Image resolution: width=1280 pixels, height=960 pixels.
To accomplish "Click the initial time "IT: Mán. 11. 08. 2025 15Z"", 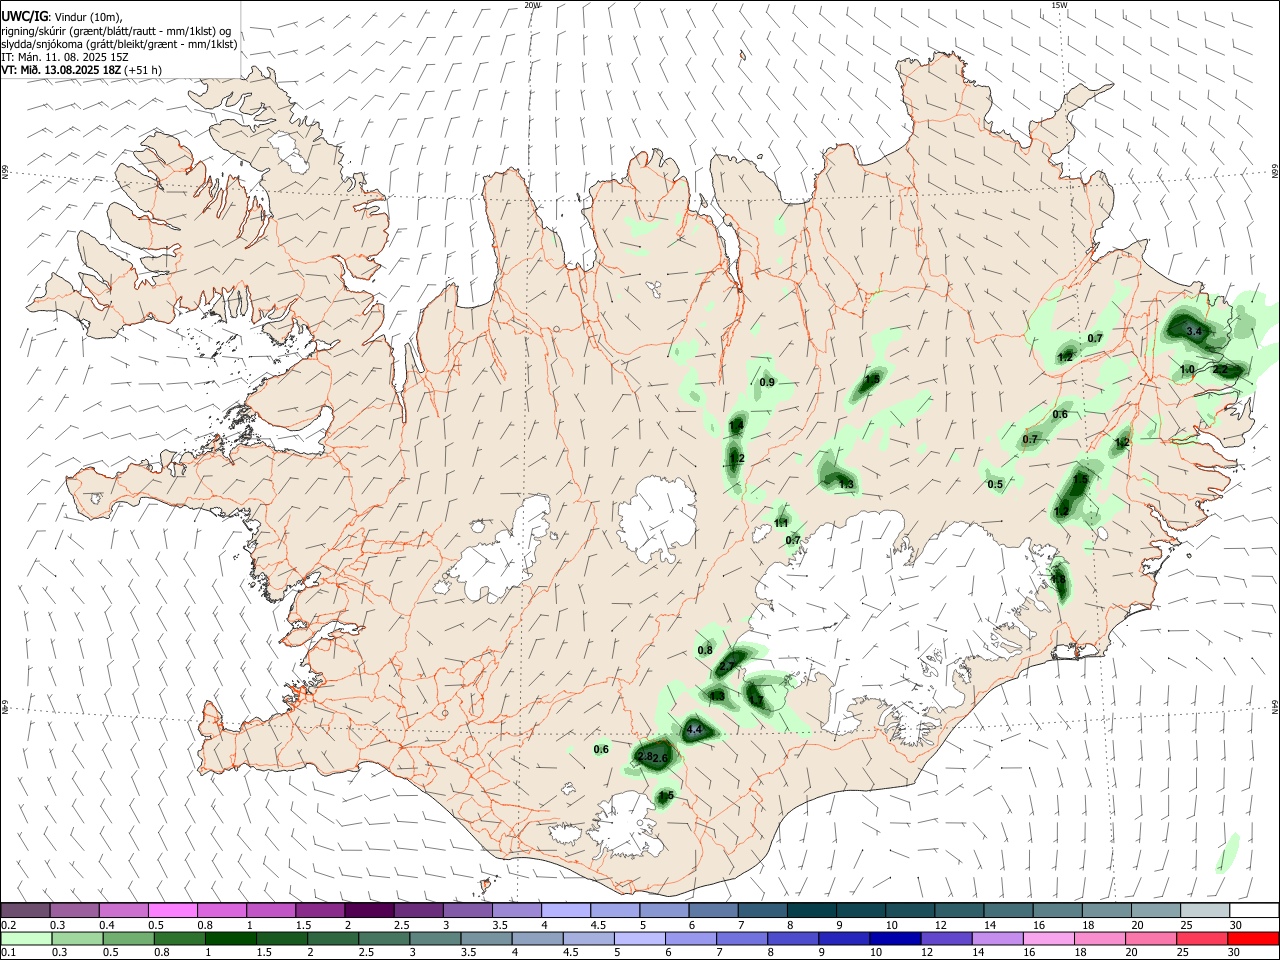I will 64,57.
